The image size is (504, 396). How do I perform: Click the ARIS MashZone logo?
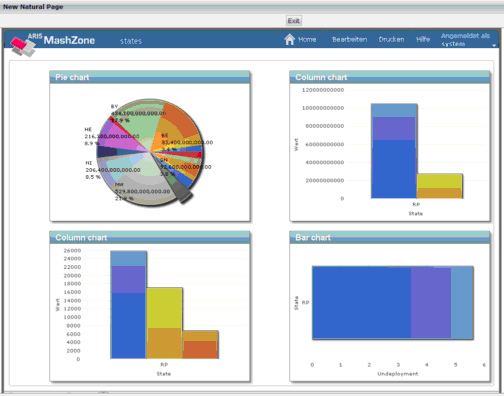pos(53,43)
